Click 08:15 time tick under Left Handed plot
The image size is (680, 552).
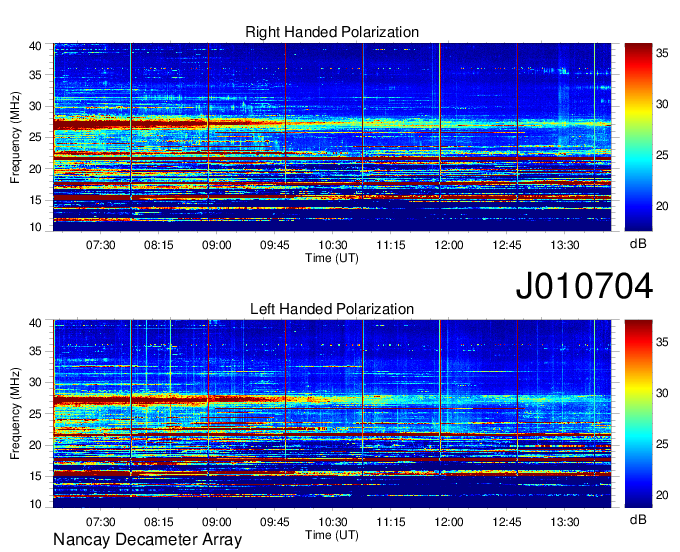pos(159,522)
